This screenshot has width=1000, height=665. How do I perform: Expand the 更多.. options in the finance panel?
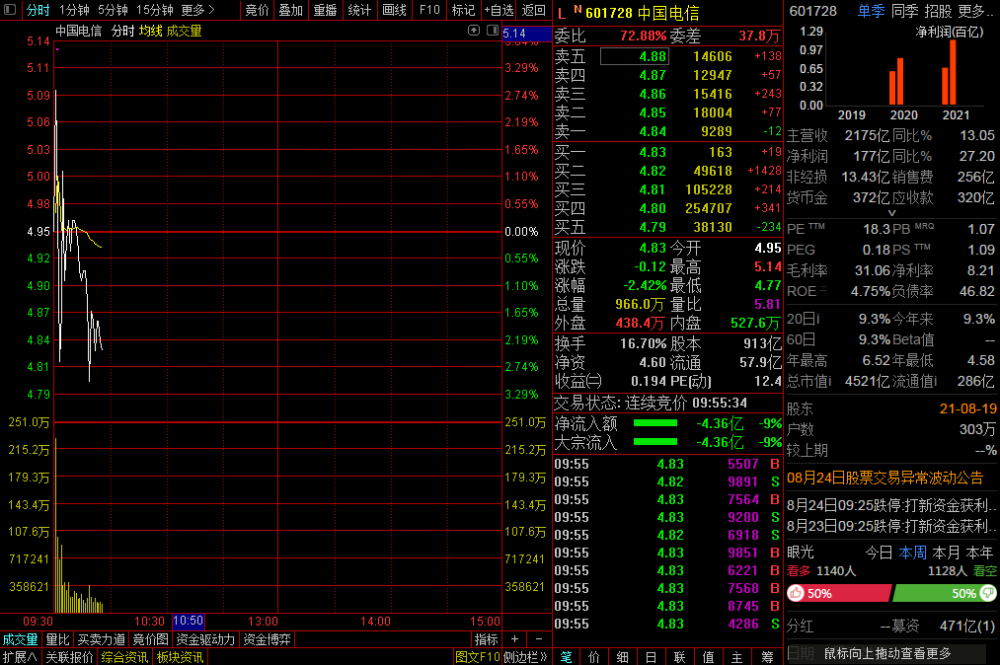point(976,11)
